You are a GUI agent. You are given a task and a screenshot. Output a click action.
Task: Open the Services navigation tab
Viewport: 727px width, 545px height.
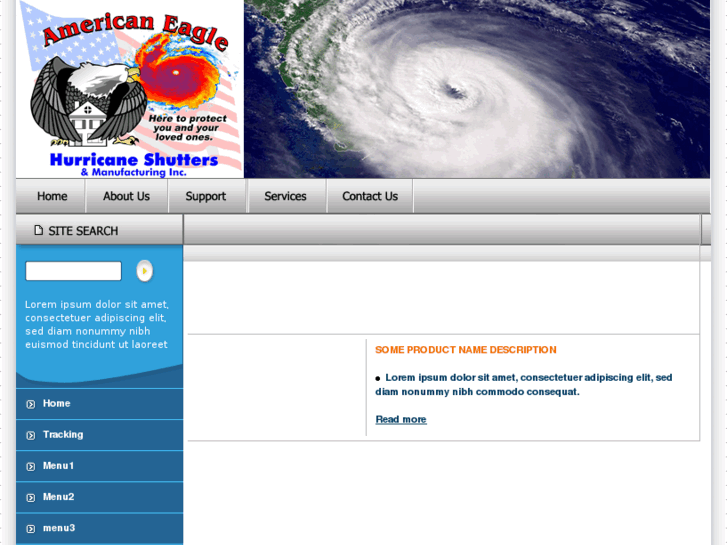click(286, 196)
